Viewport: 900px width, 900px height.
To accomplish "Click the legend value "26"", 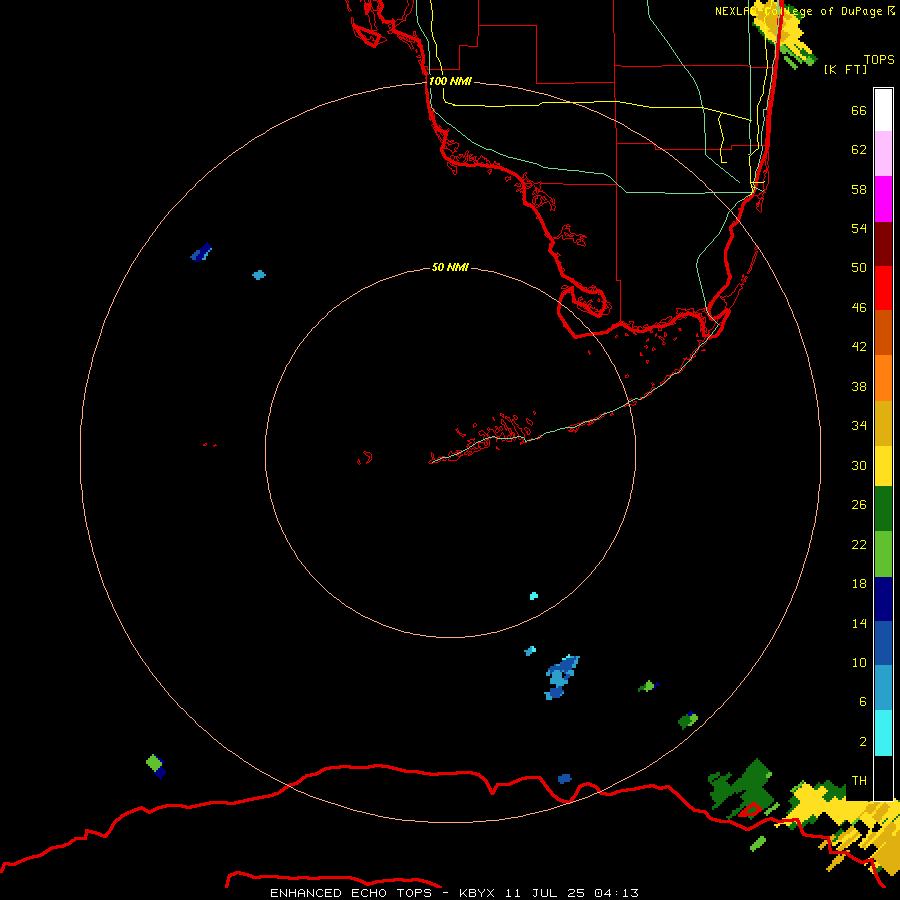I will click(859, 505).
